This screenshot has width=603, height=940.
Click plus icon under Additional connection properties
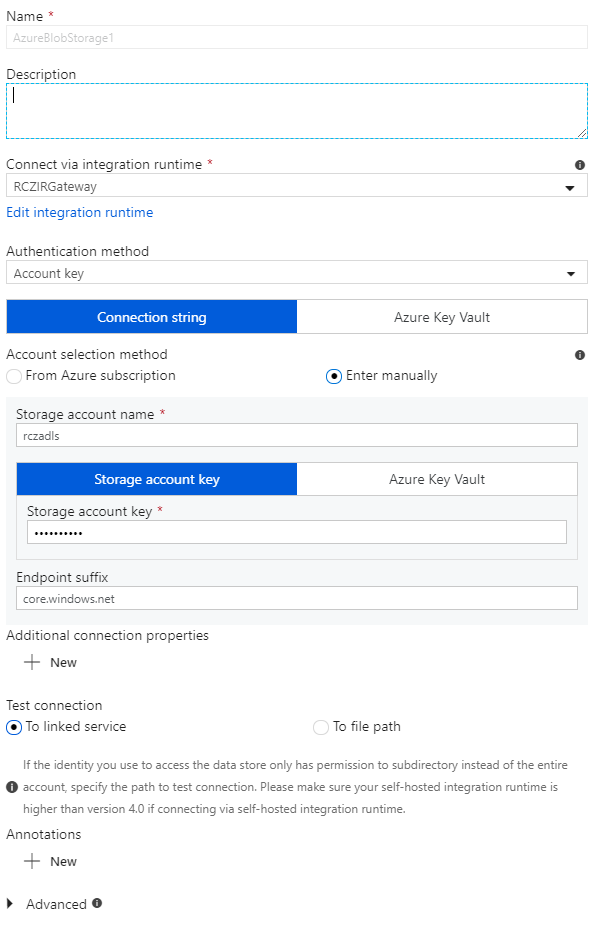pos(32,662)
